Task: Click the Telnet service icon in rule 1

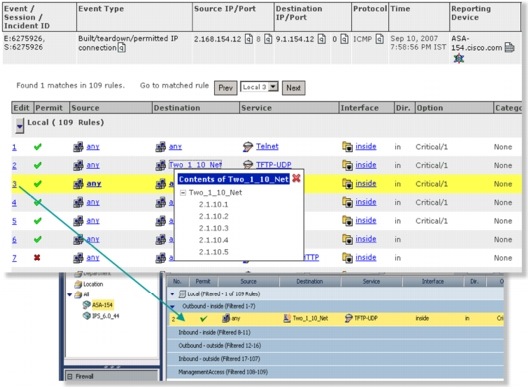Action: point(248,147)
